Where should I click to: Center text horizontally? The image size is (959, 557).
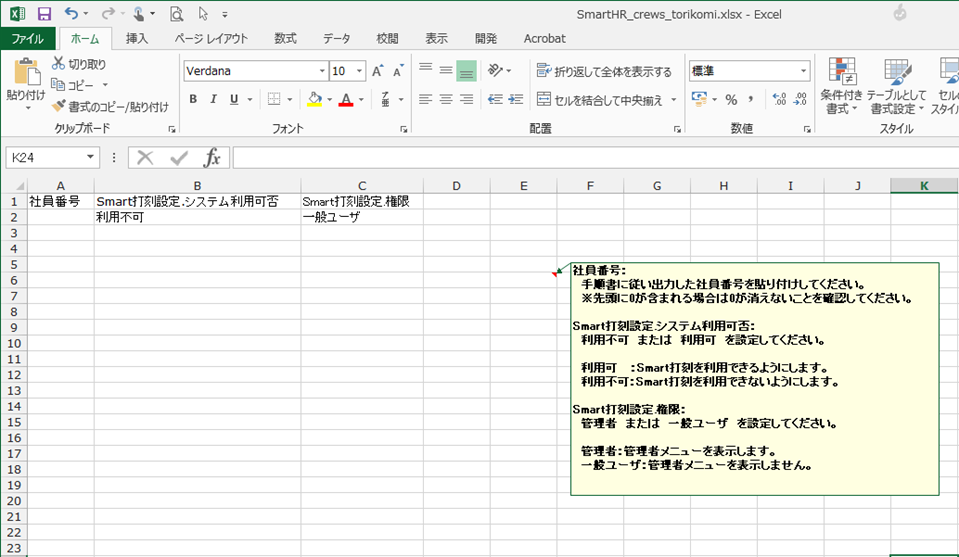446,99
